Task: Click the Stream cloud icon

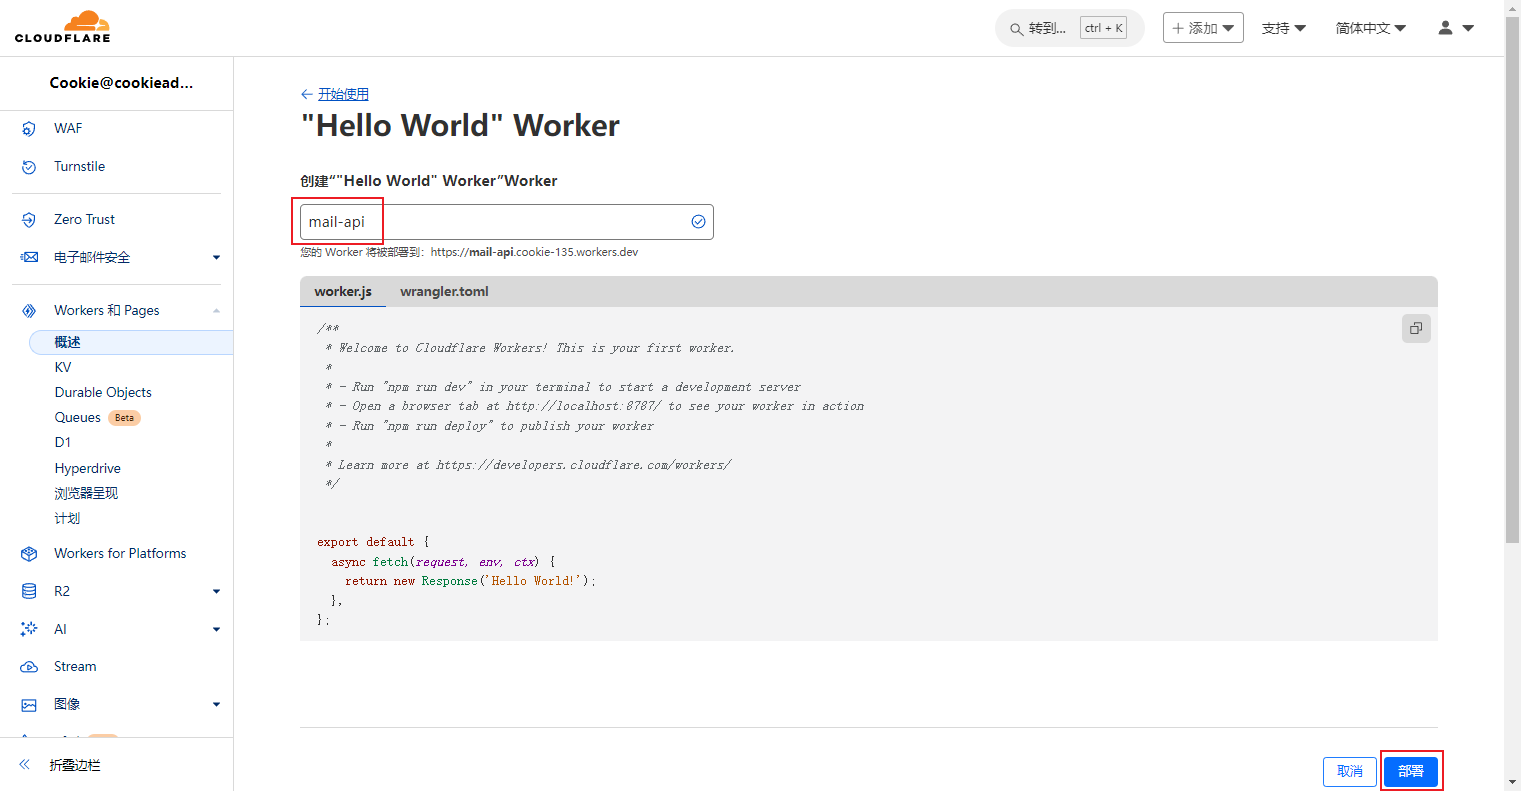Action: (x=29, y=667)
